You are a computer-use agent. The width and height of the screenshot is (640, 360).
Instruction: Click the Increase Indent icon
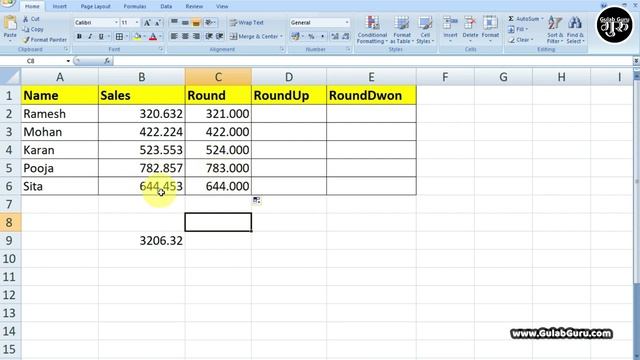coord(220,37)
